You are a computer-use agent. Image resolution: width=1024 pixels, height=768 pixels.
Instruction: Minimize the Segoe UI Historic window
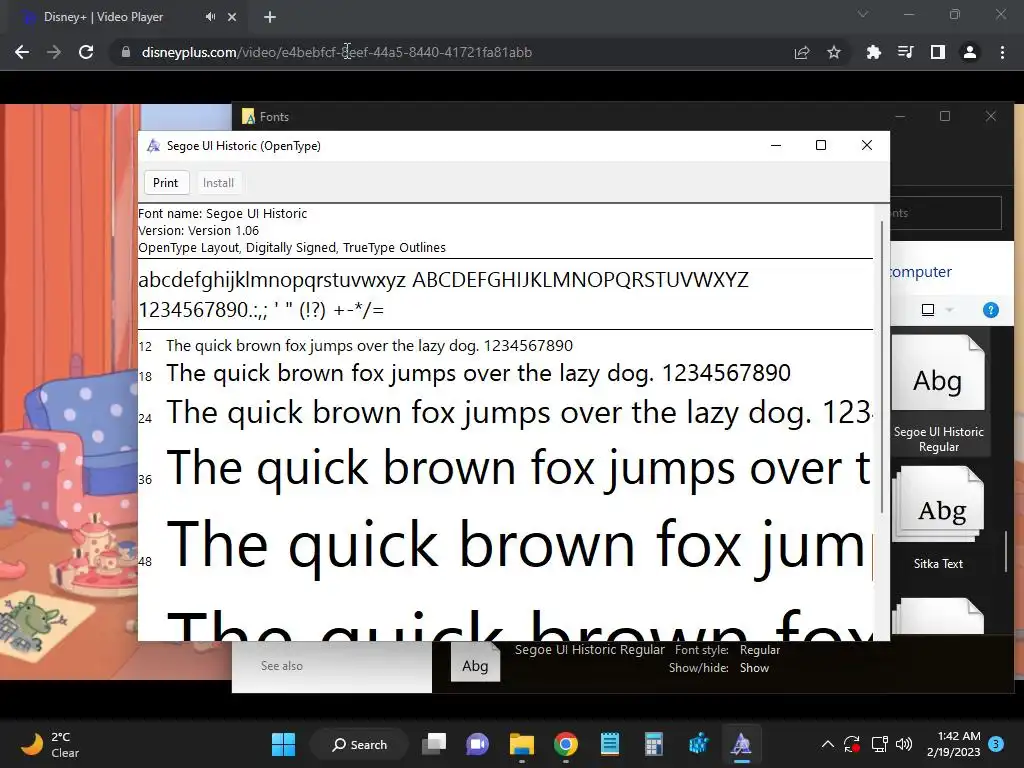pos(776,146)
